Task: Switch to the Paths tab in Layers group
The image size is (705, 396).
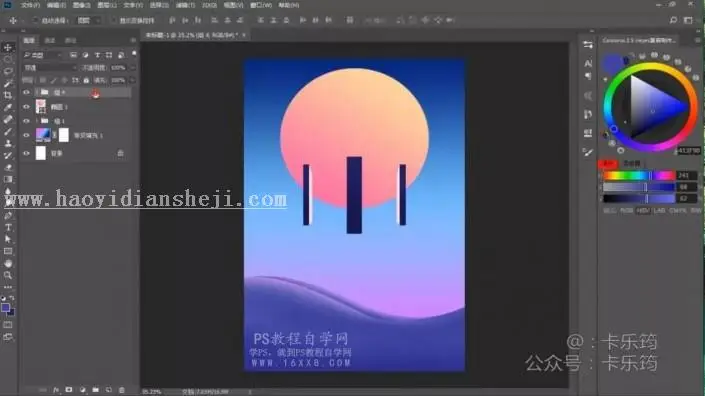Action: [71, 40]
